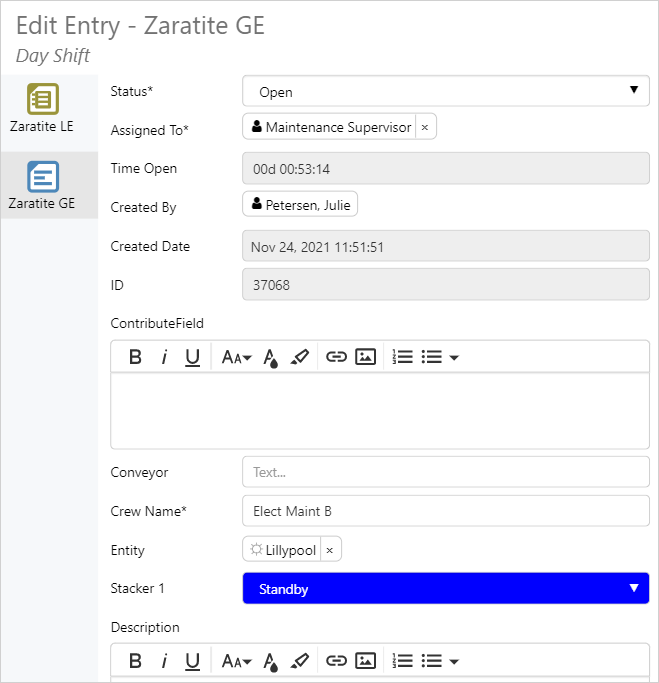Pick highlighter tool in ContributeField toolbar
Viewport: 659px width, 683px height.
tap(299, 357)
